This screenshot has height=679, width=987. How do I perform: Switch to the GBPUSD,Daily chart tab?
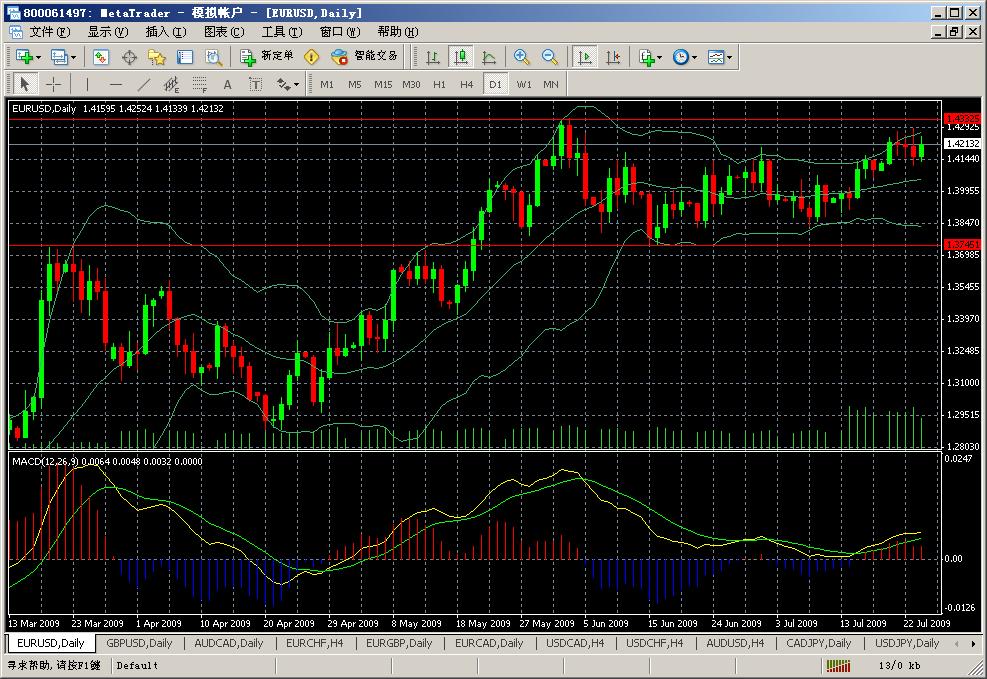pyautogui.click(x=139, y=643)
